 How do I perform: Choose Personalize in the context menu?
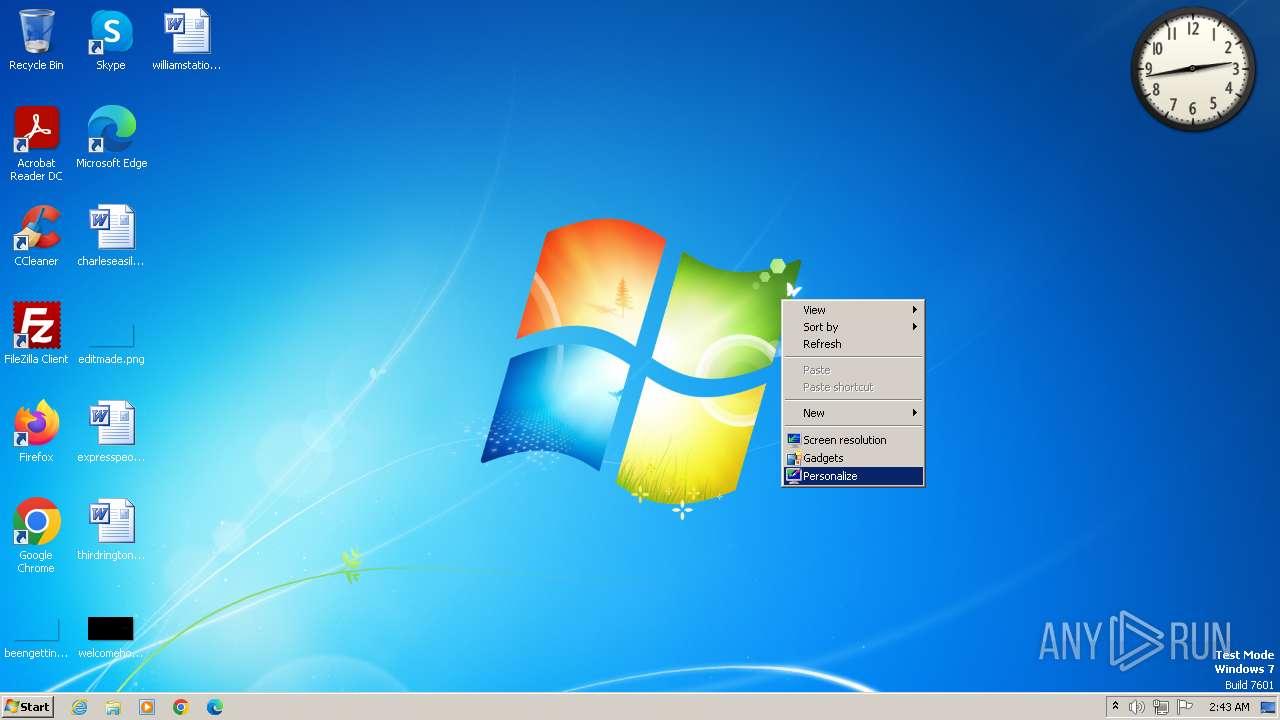click(853, 476)
